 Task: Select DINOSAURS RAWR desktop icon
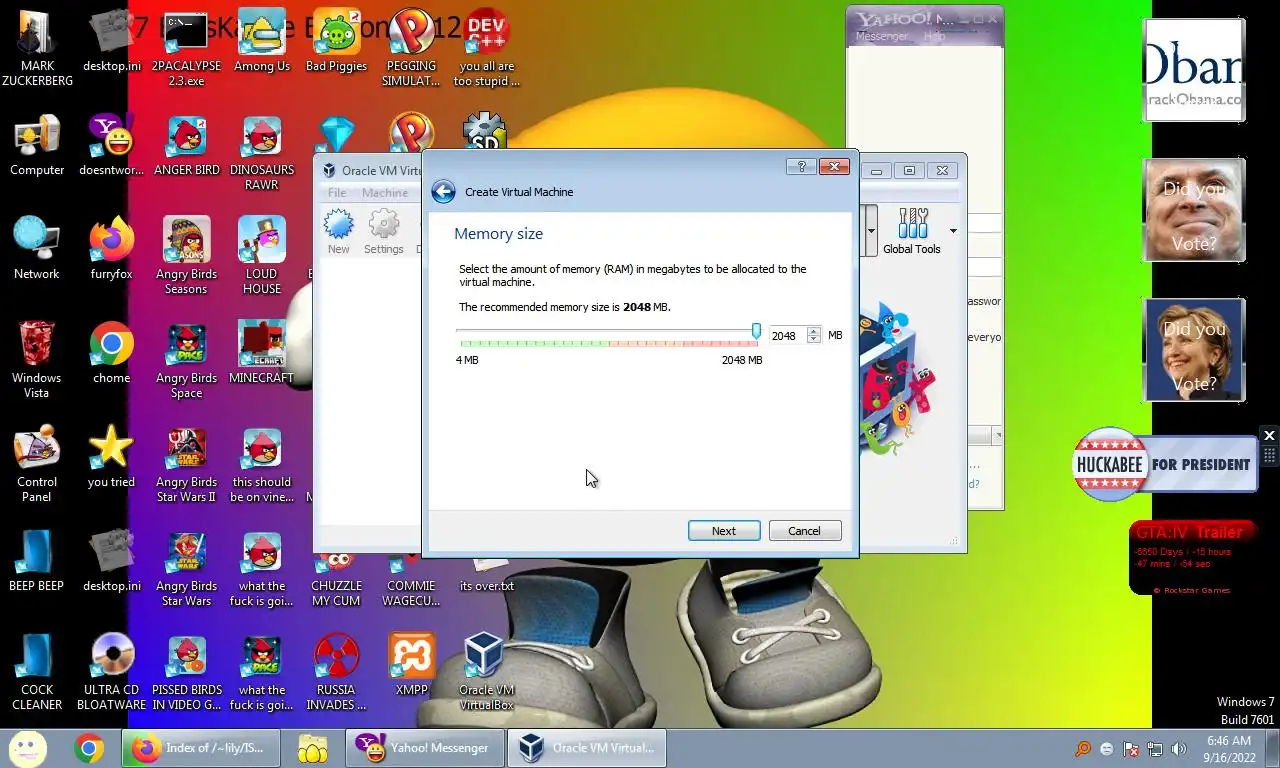(x=261, y=154)
